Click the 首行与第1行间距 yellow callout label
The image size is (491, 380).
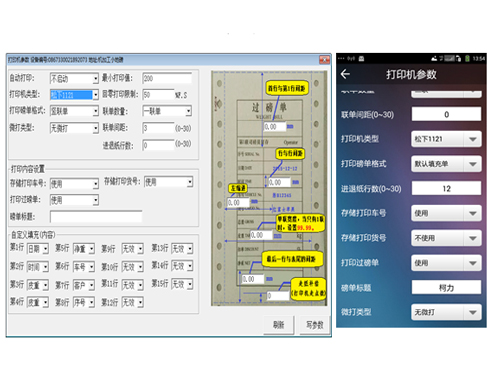click(287, 88)
